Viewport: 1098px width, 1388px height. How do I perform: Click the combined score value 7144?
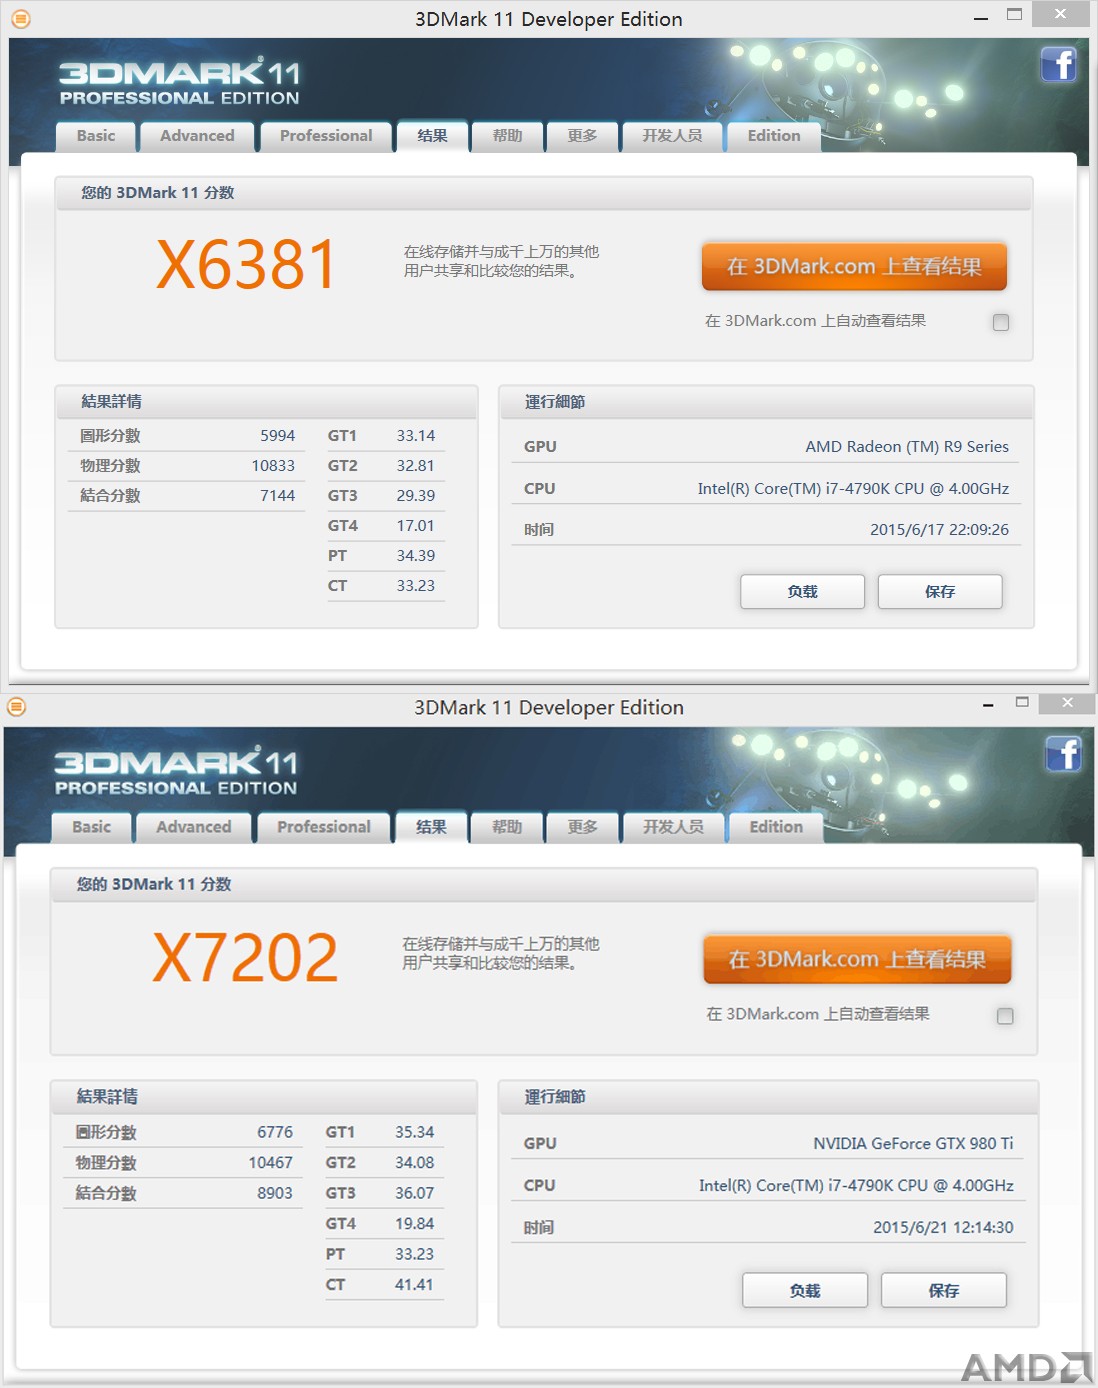(x=277, y=496)
